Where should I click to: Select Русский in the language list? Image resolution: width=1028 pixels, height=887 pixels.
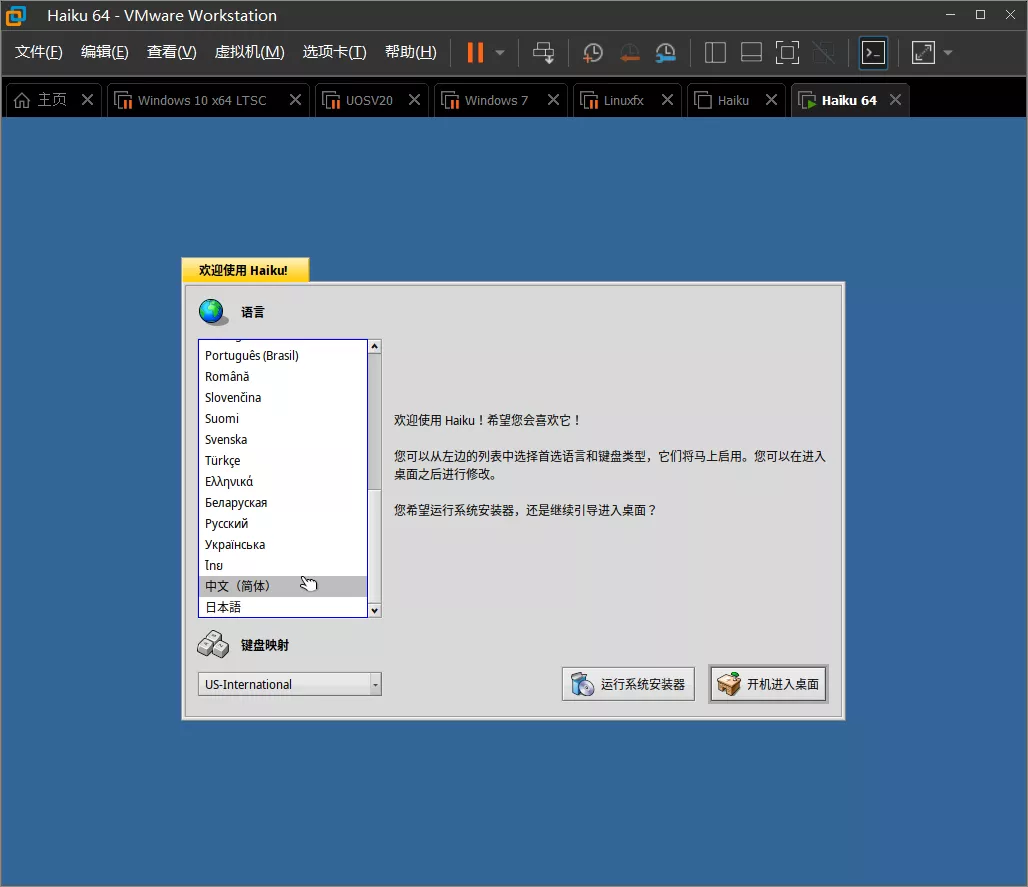tap(227, 523)
